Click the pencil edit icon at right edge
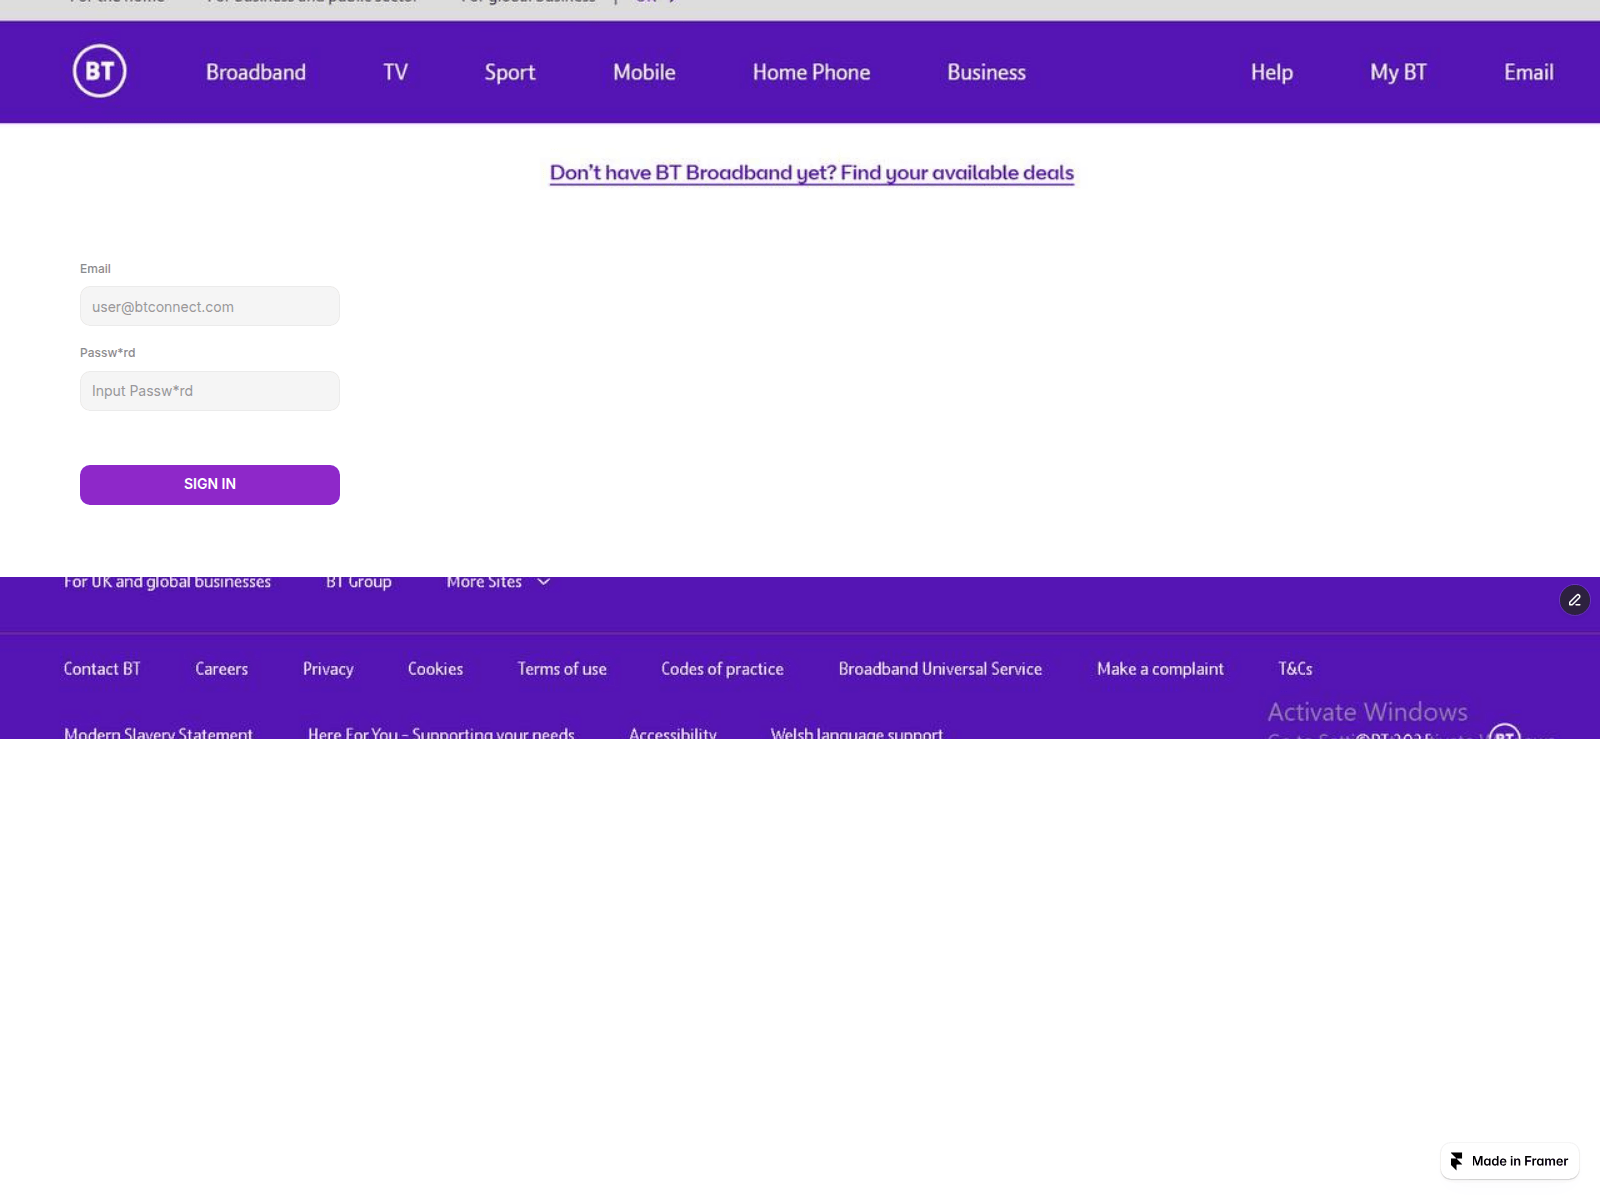 [x=1575, y=600]
